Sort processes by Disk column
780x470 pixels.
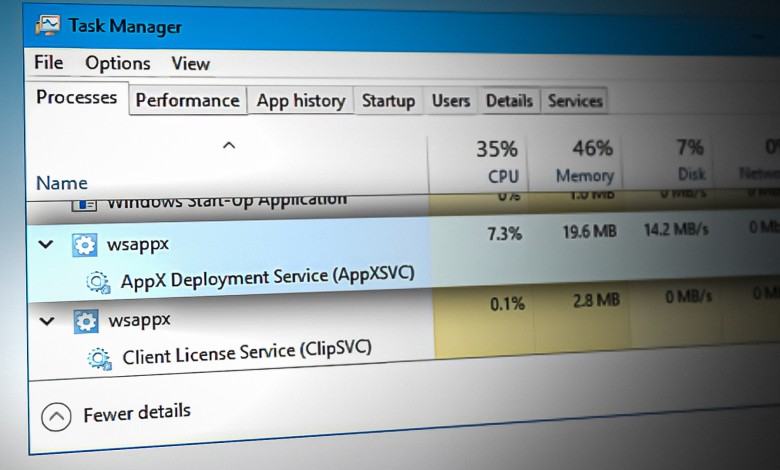pos(691,174)
